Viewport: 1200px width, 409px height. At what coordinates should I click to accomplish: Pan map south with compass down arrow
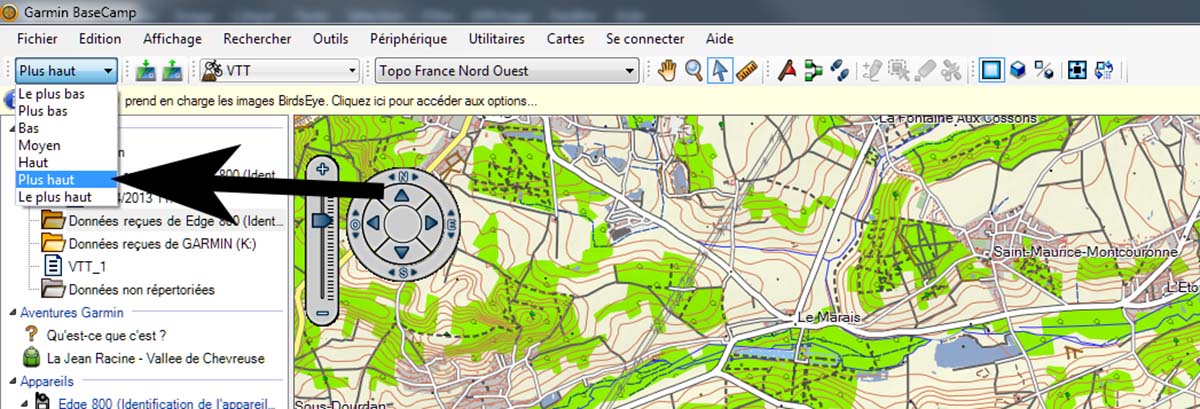coord(404,254)
